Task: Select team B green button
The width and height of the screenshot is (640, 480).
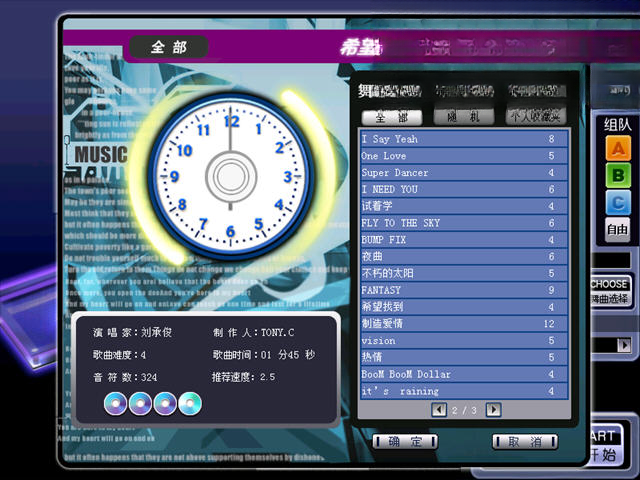Action: [x=618, y=176]
